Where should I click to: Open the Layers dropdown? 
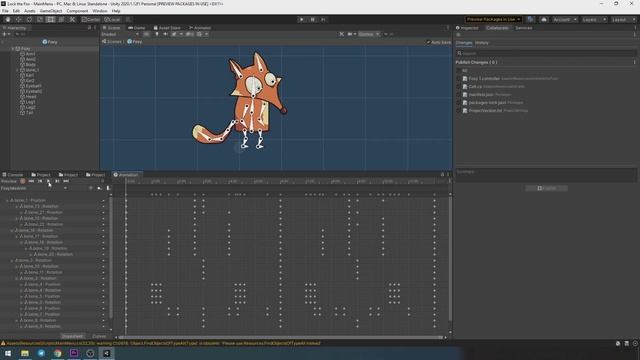click(x=594, y=19)
